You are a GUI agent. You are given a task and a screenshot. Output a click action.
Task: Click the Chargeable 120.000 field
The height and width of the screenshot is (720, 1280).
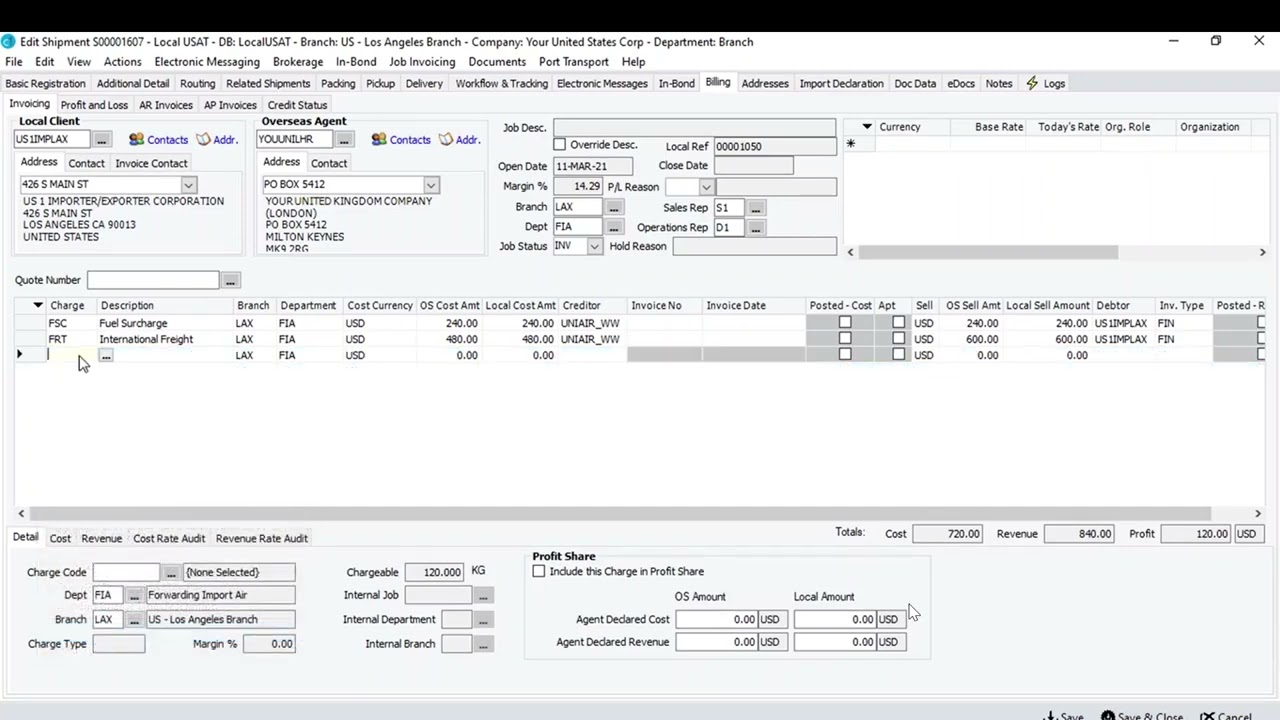435,572
